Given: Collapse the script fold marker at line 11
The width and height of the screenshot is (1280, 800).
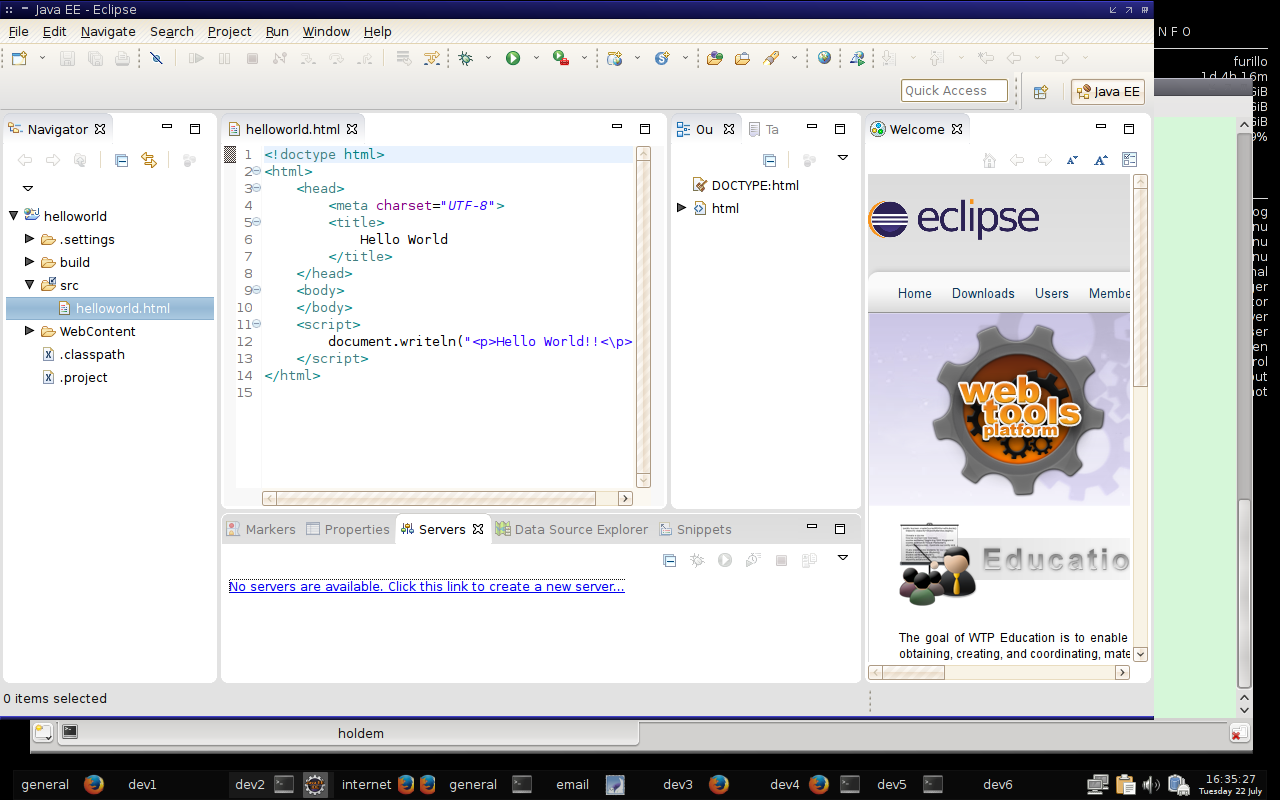Looking at the screenshot, I should click(x=257, y=324).
